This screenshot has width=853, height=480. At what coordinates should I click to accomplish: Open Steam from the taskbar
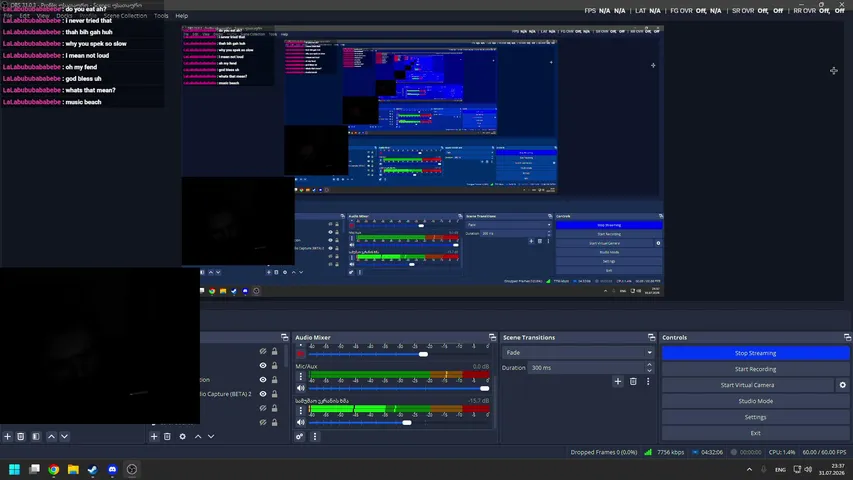[x=92, y=470]
